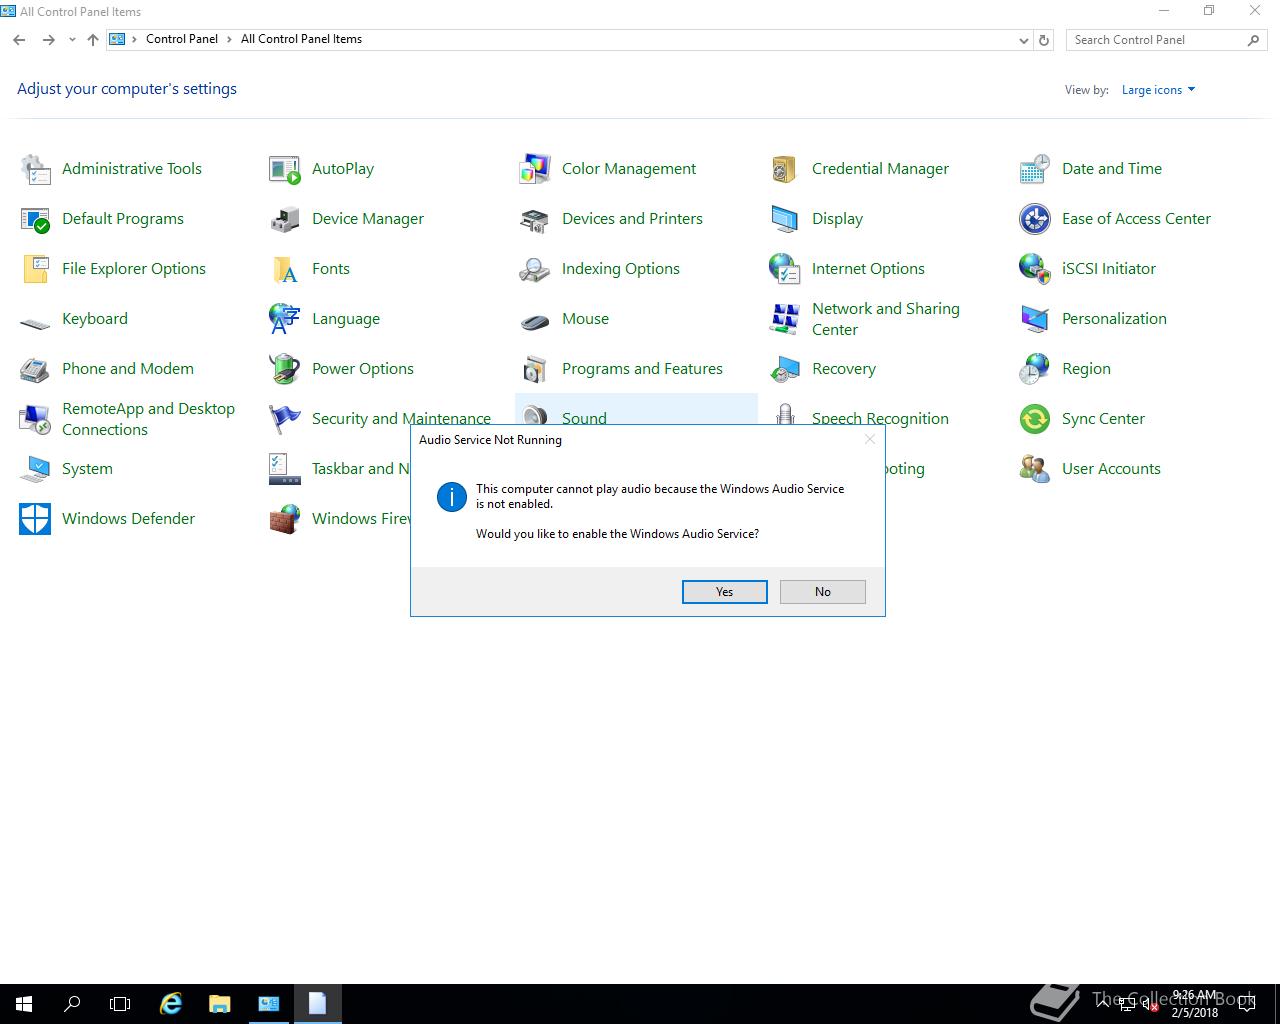Click No in Audio Service dialog
1280x1024 pixels.
tap(822, 592)
